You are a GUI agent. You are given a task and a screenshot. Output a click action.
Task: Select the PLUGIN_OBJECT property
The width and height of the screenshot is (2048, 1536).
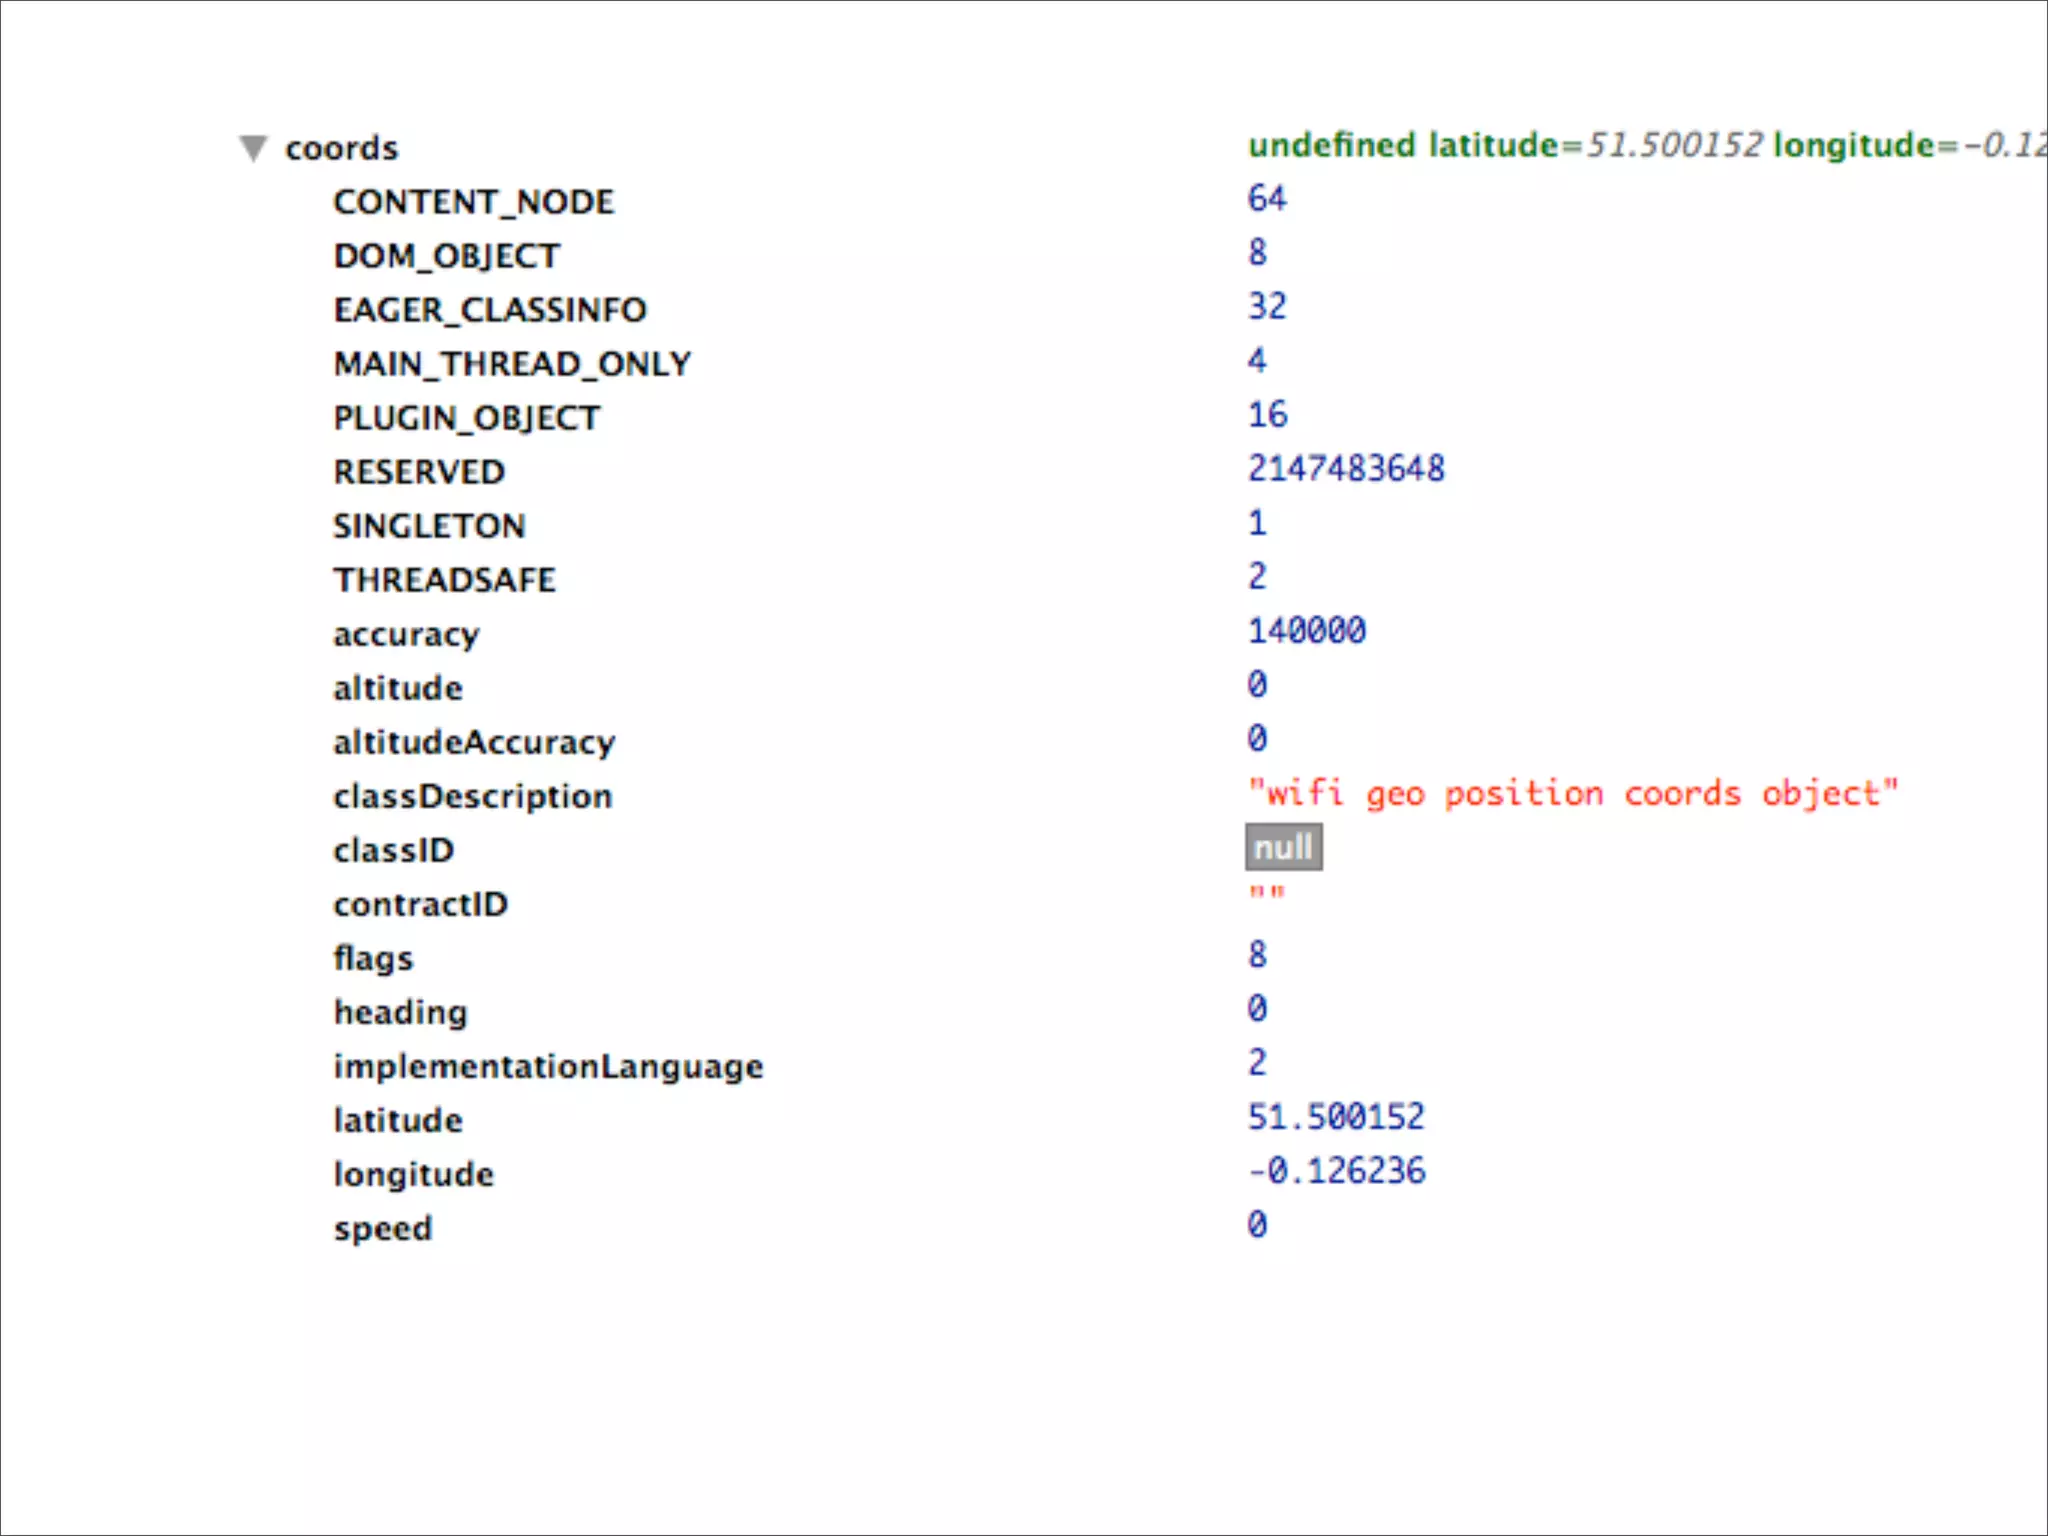point(466,418)
